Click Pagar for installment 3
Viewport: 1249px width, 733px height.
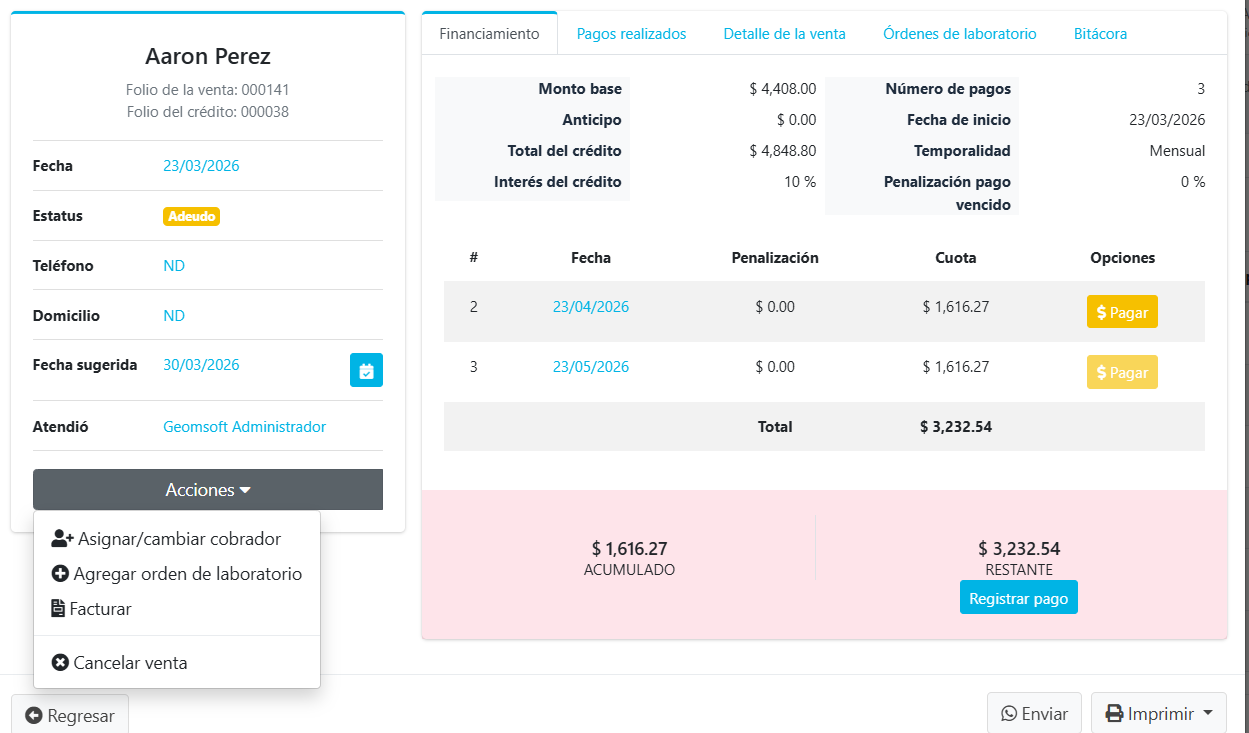point(1122,372)
